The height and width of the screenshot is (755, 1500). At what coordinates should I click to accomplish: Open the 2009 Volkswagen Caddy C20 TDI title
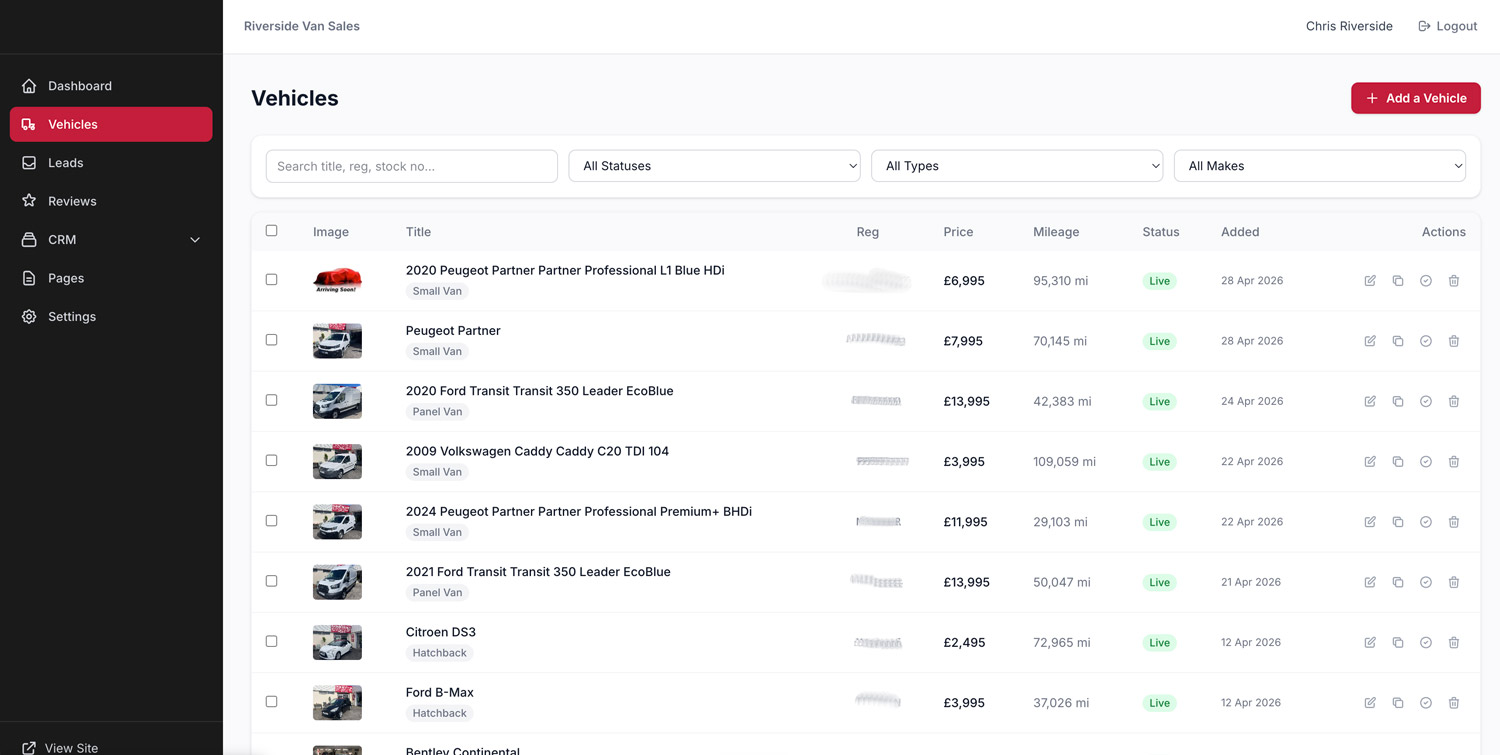[x=537, y=451]
